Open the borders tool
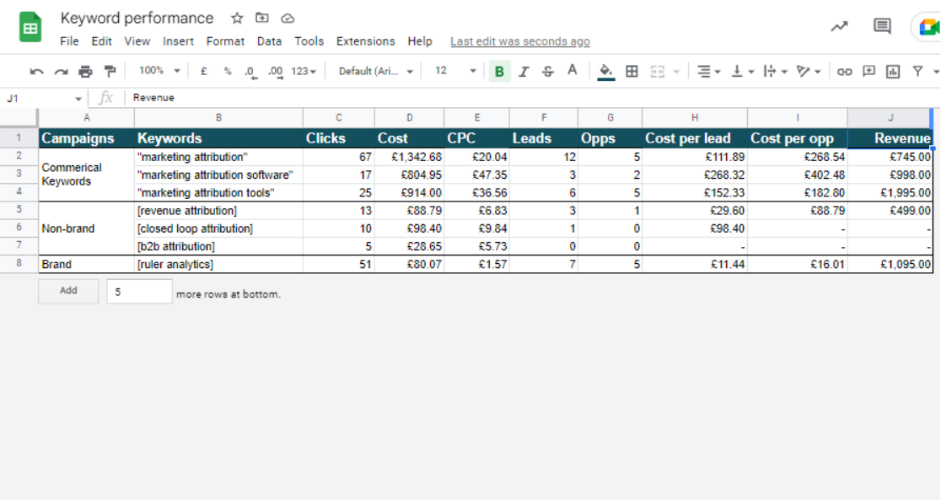 (632, 71)
